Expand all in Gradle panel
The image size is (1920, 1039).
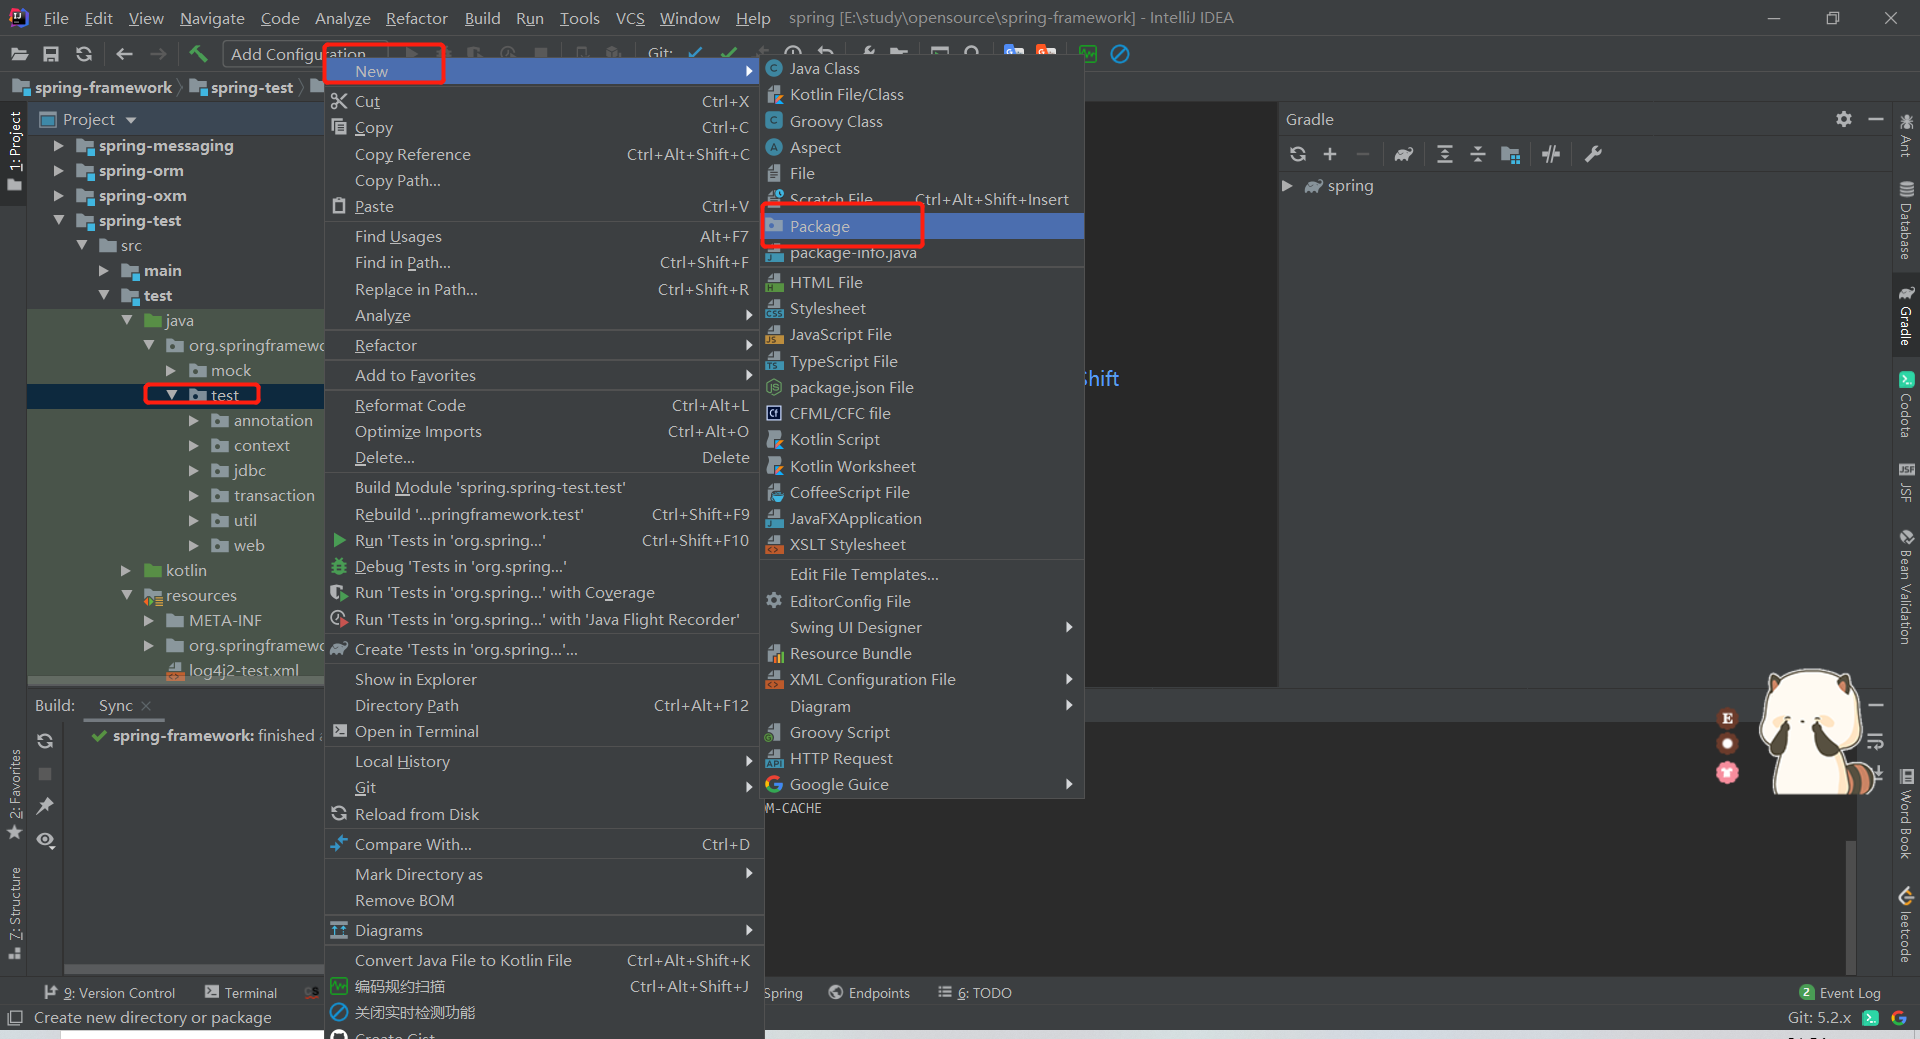[1445, 154]
